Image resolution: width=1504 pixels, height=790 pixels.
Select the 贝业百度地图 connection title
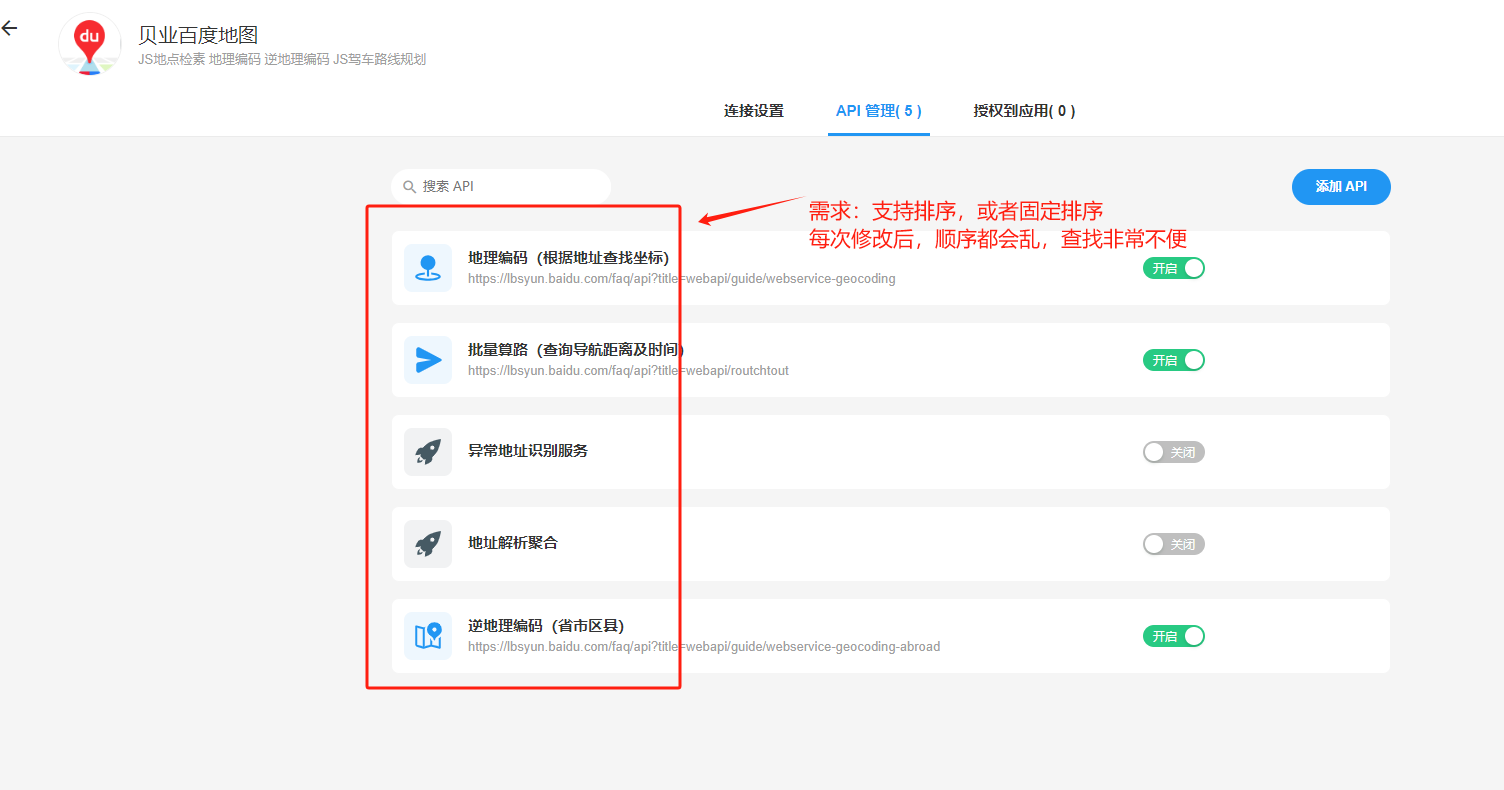[198, 35]
